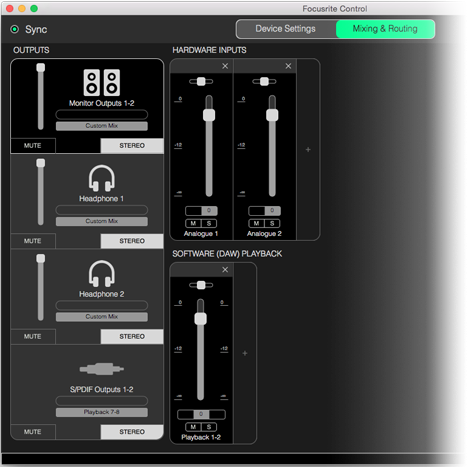Add a software playback channel with plus
This screenshot has width=467, height=467.
[x=245, y=353]
